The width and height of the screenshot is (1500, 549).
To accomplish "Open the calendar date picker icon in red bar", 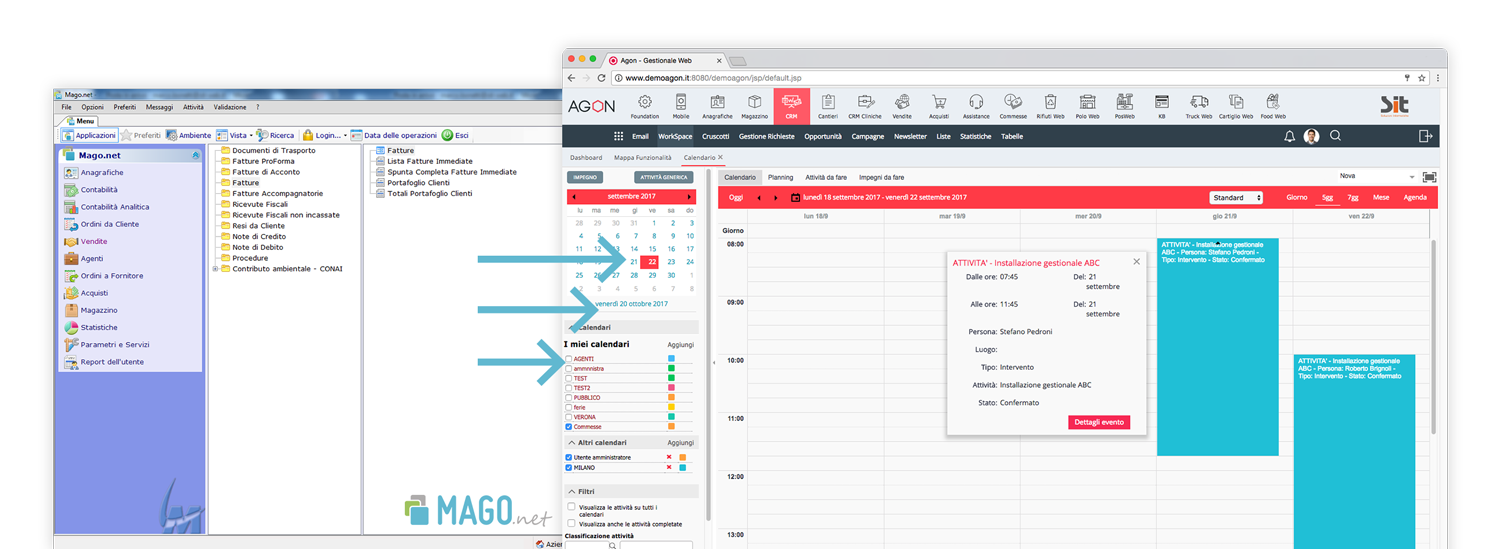I will tap(795, 198).
